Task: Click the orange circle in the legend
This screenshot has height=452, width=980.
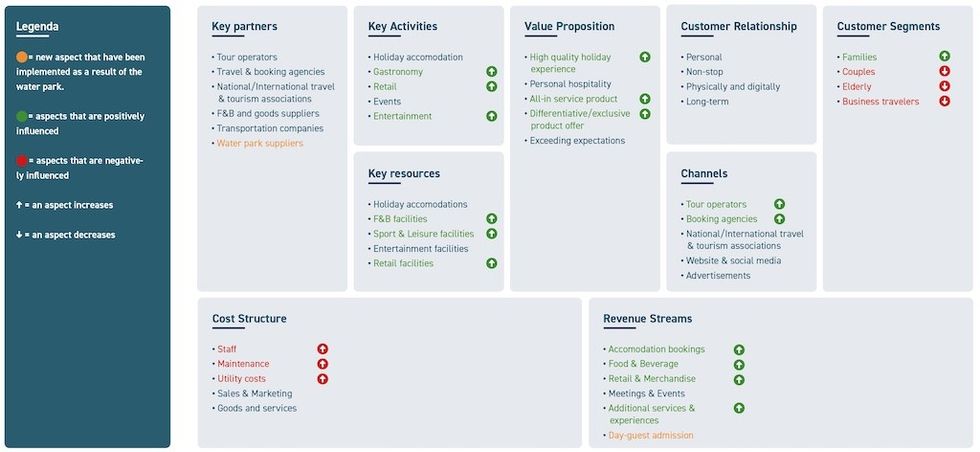Action: pos(22,57)
